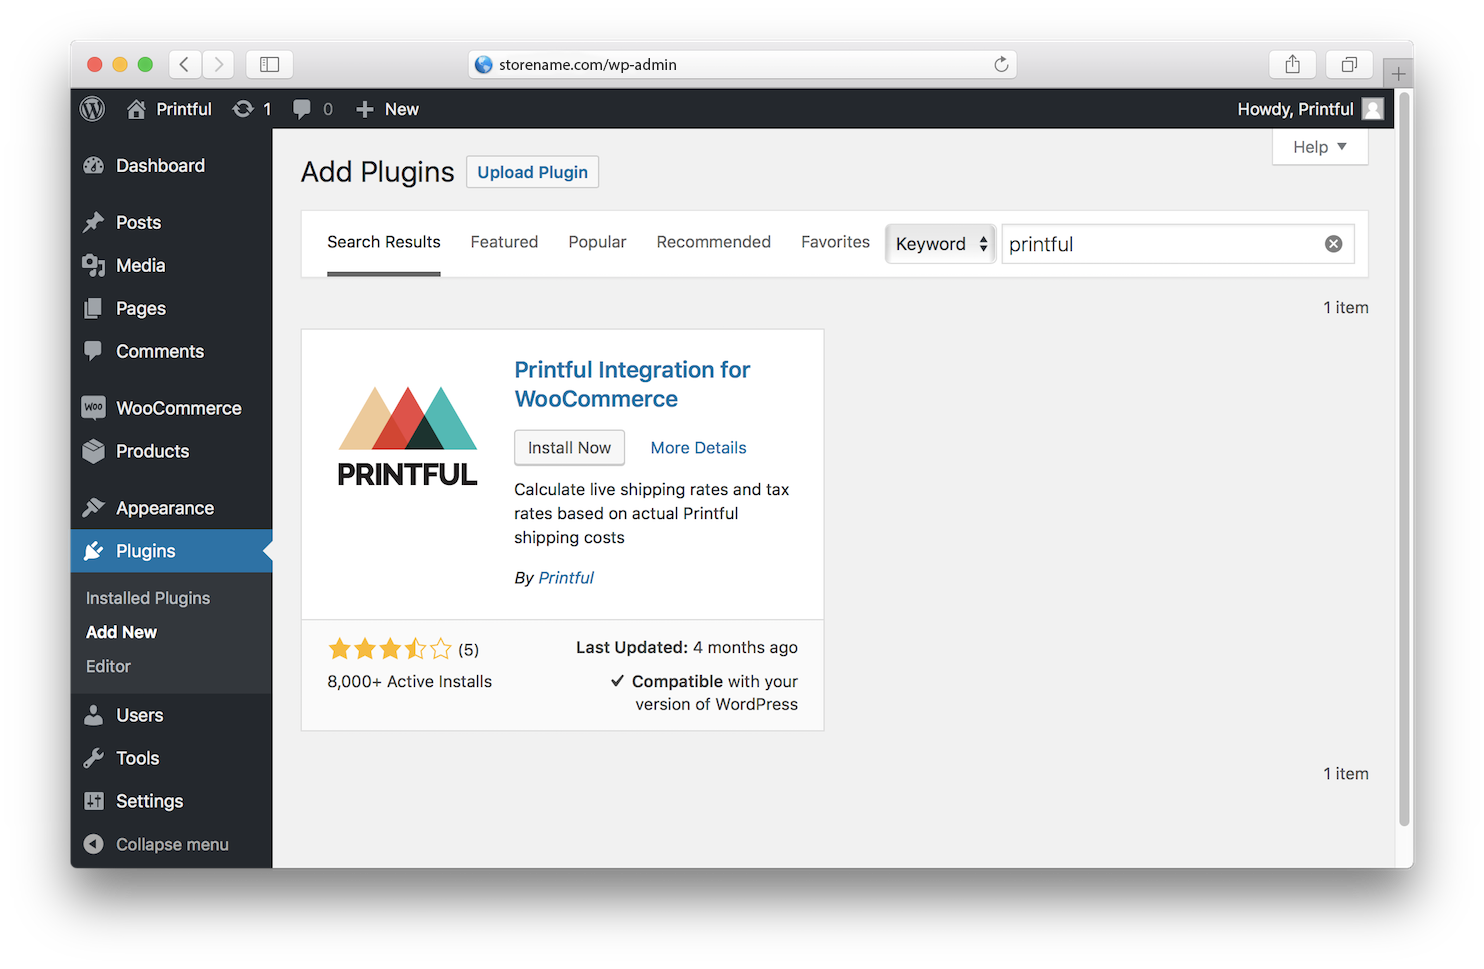
Task: Click the WordPress logo in admin bar
Action: click(93, 109)
